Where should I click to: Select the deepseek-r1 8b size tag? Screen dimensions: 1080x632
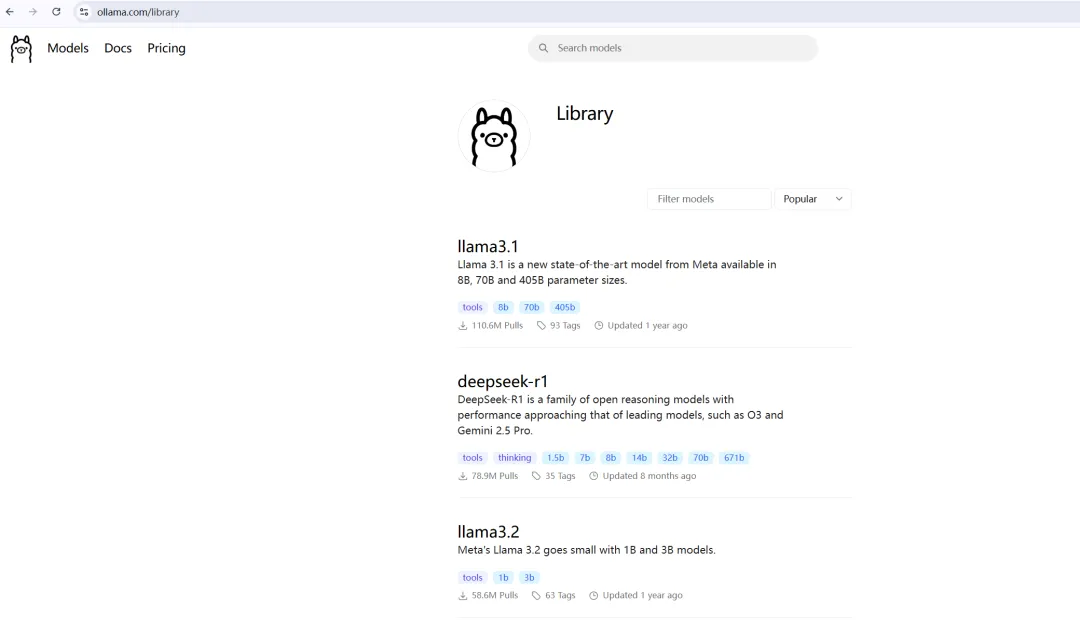click(x=611, y=458)
